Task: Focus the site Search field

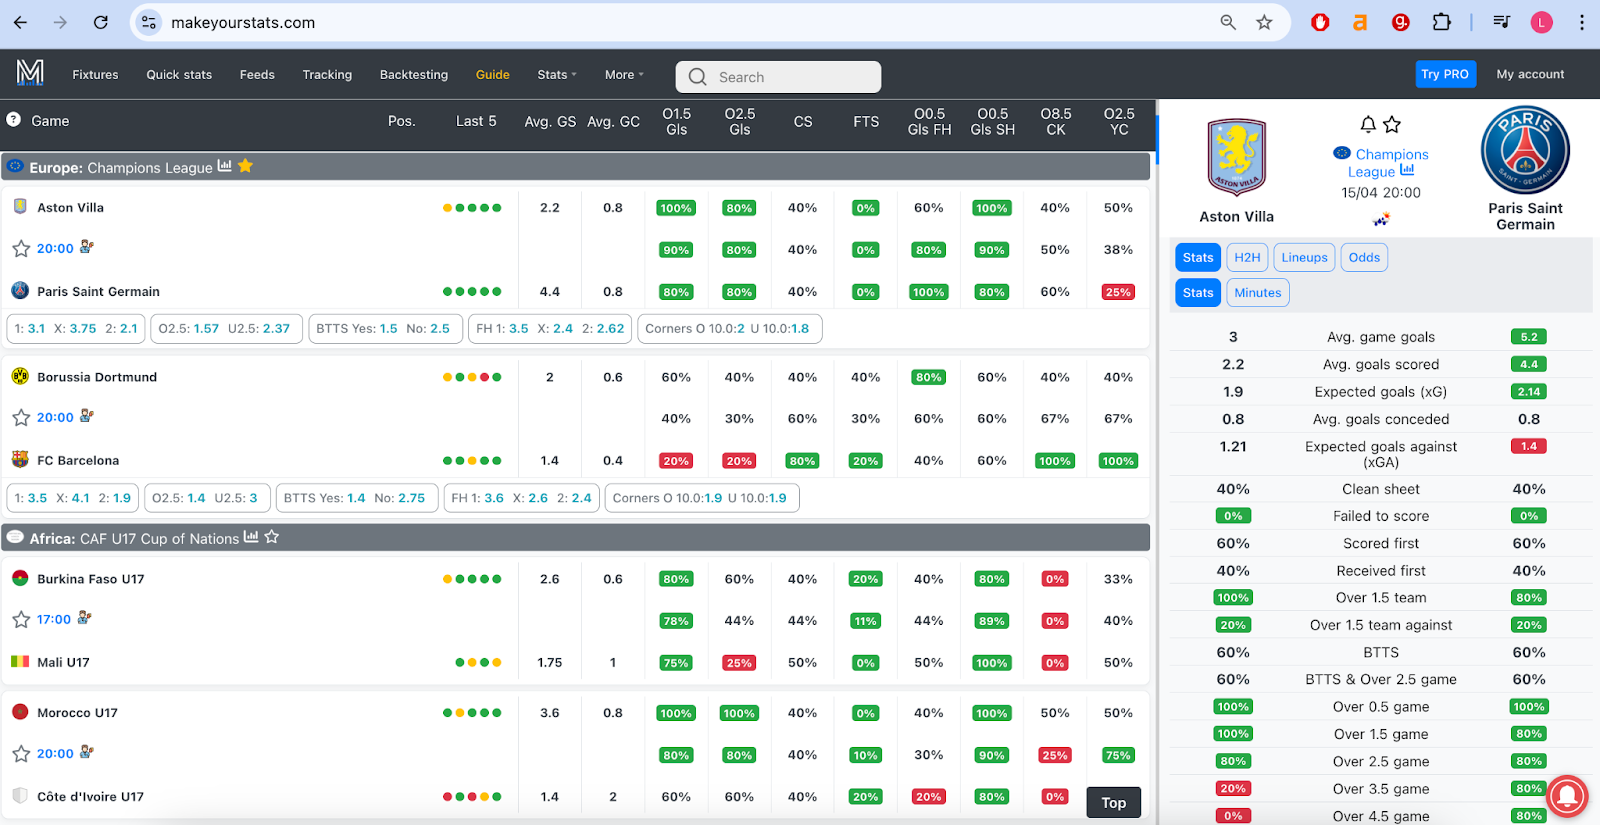Action: coord(778,77)
